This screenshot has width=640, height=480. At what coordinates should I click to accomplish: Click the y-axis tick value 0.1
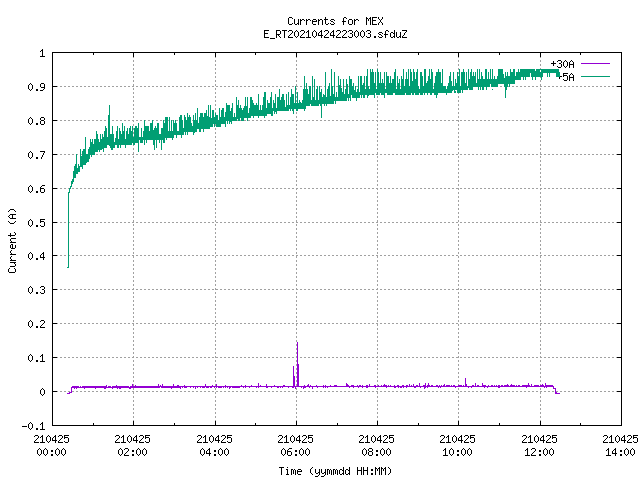(x=37, y=358)
